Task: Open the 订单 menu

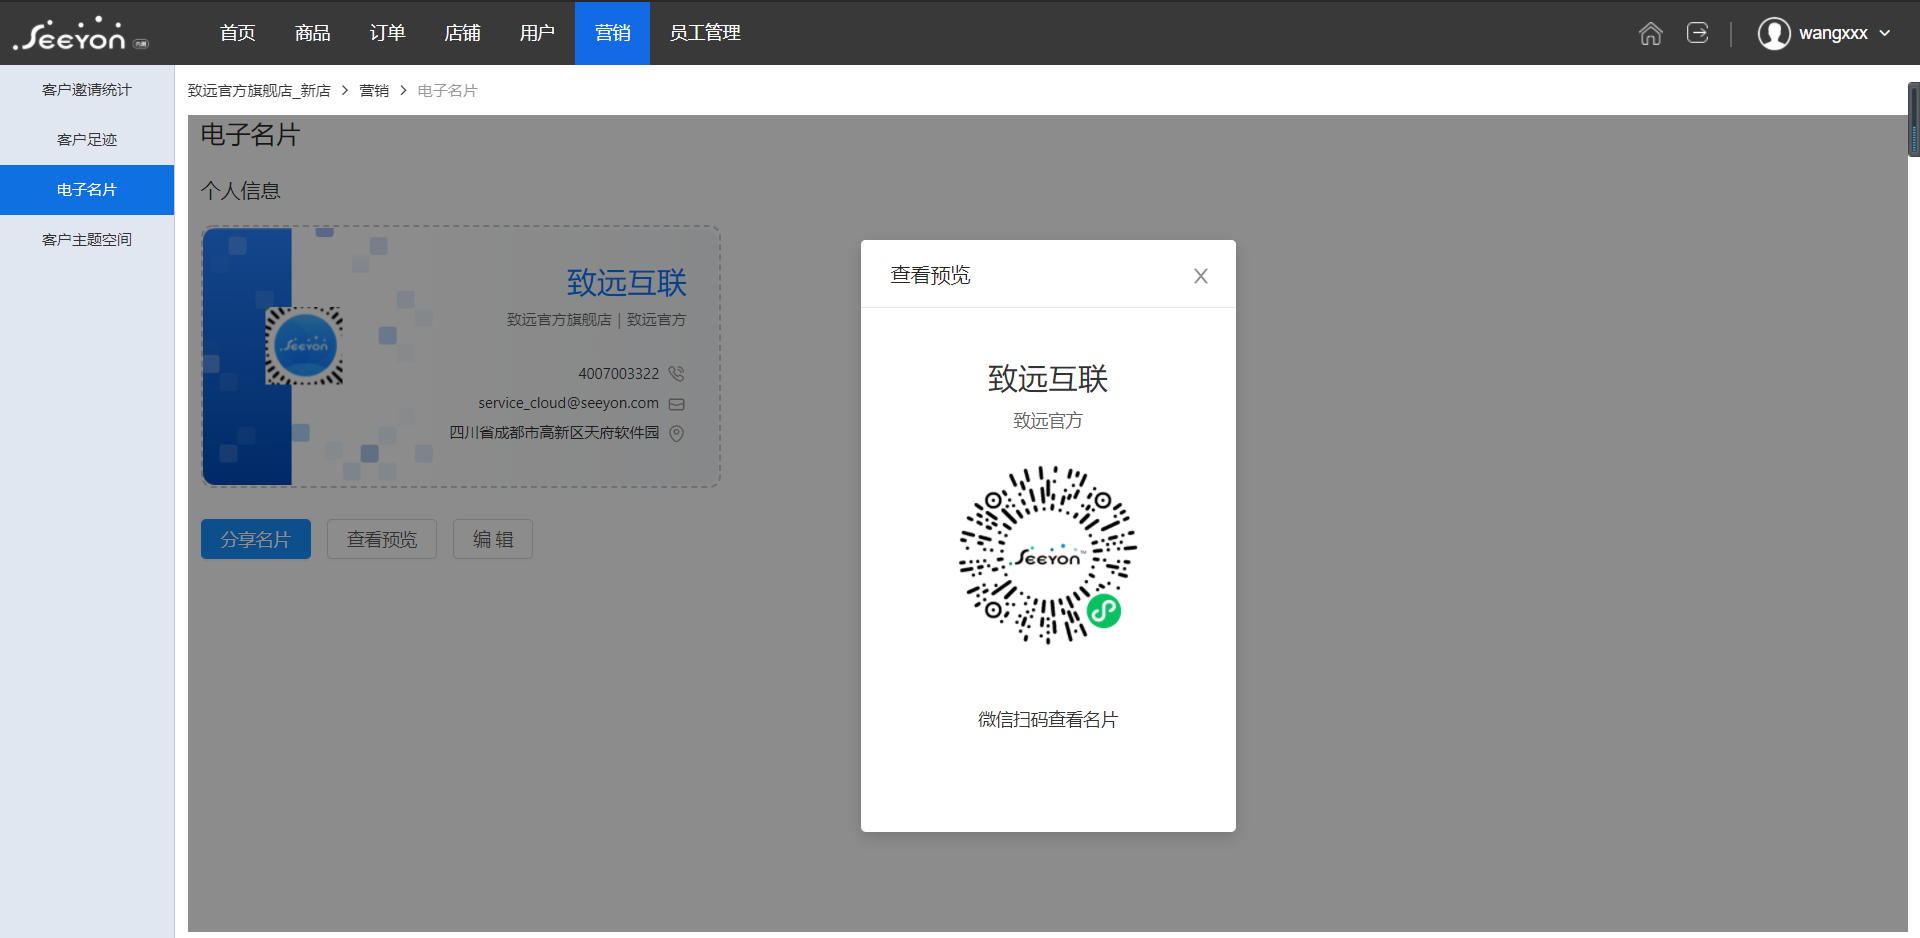Action: coord(387,33)
